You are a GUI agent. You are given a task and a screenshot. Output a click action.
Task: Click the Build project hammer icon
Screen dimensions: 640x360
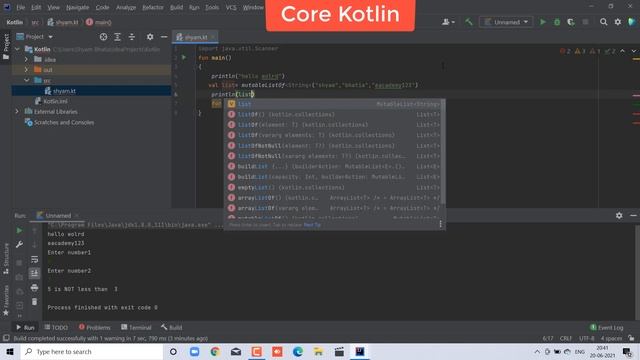point(469,22)
